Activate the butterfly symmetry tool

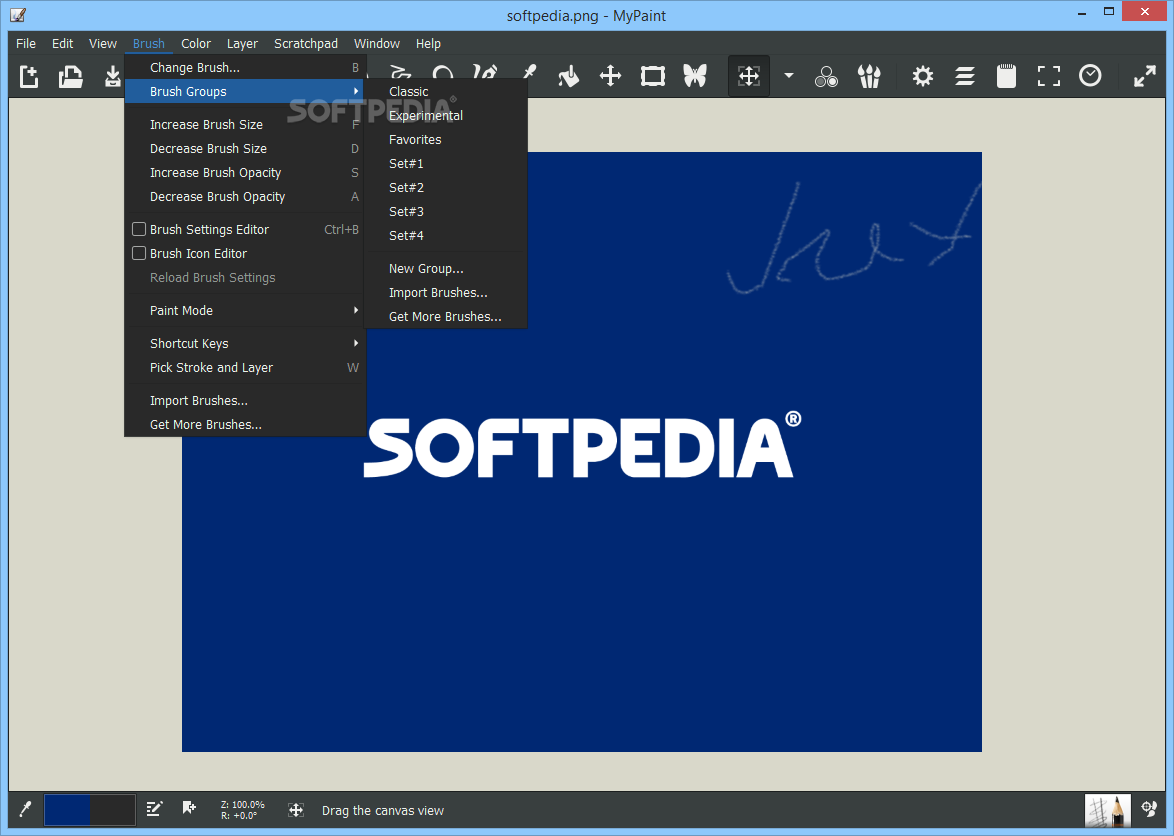tap(695, 76)
